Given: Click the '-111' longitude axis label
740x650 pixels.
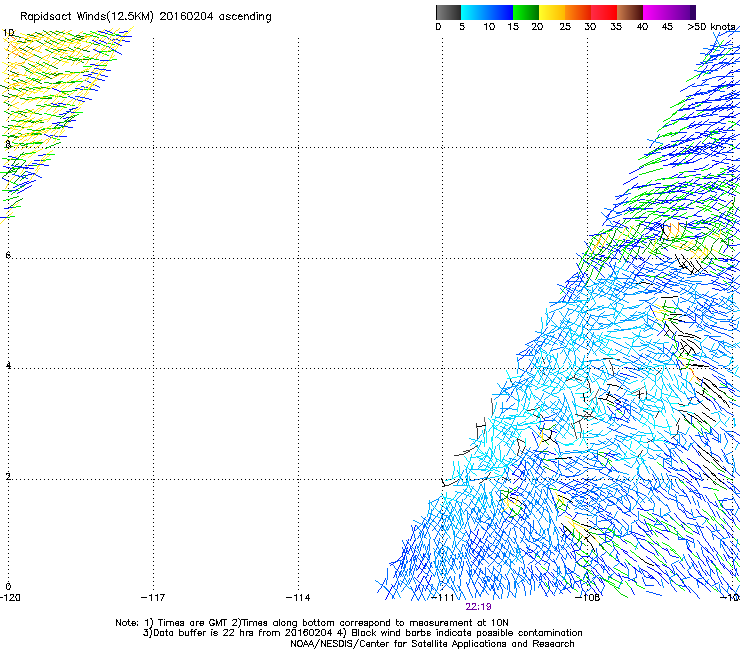Looking at the screenshot, I should pyautogui.click(x=443, y=598).
